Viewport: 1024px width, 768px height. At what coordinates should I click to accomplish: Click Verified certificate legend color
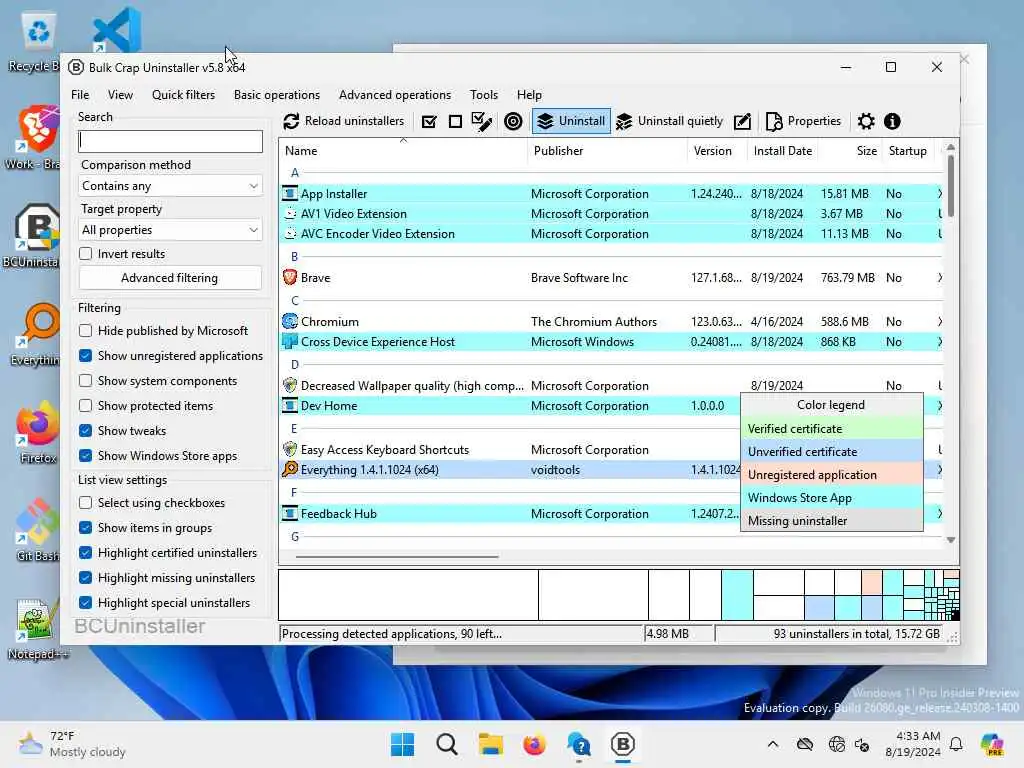[831, 429]
